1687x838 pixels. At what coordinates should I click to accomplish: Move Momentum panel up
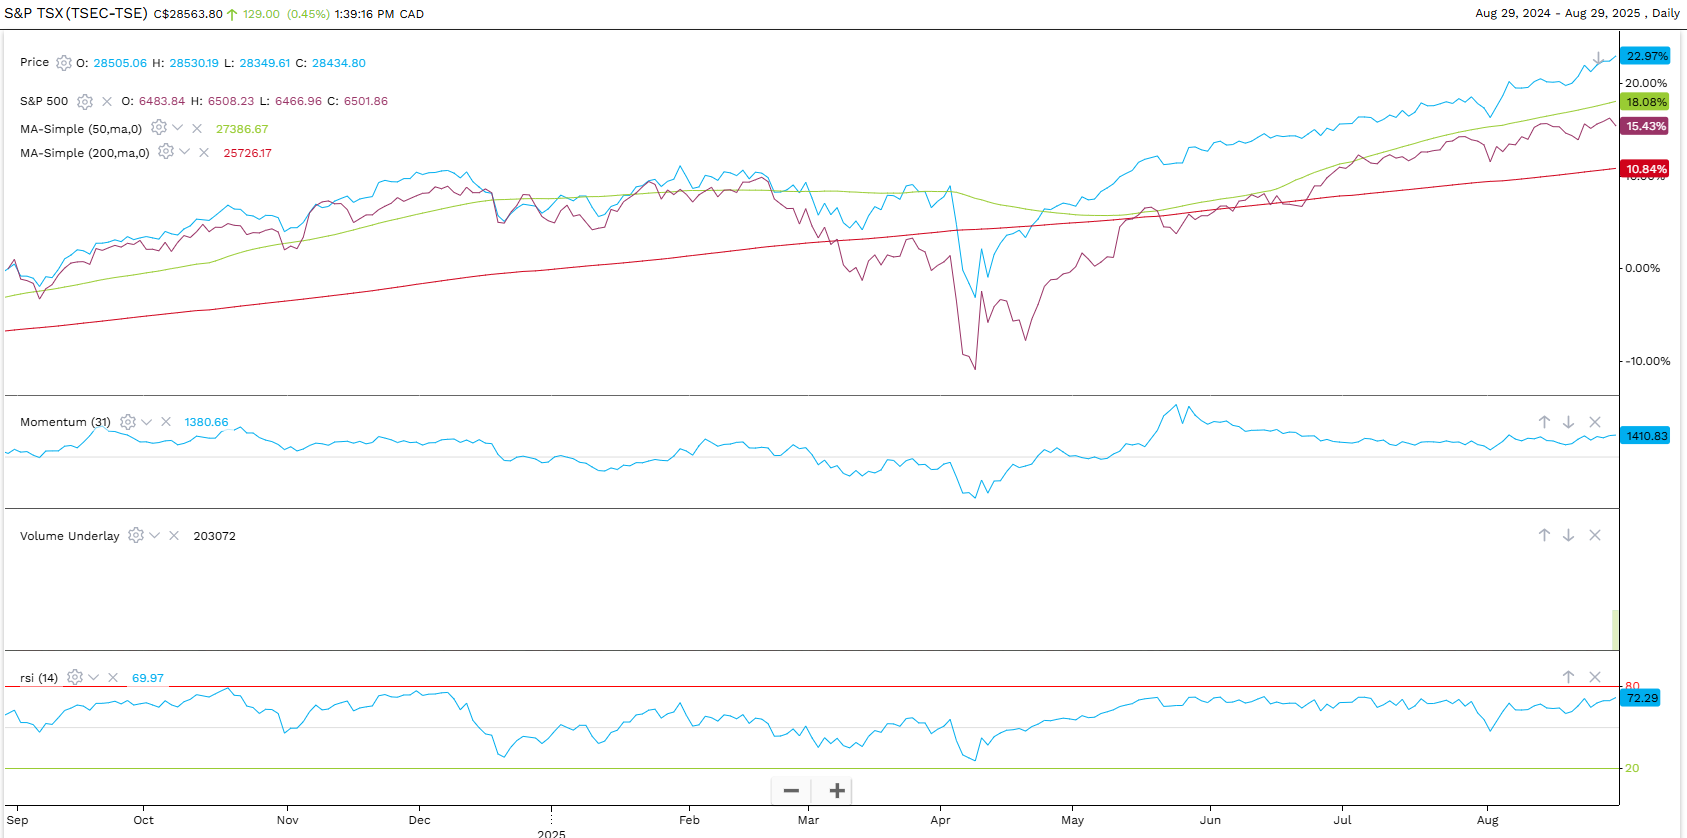(x=1544, y=422)
